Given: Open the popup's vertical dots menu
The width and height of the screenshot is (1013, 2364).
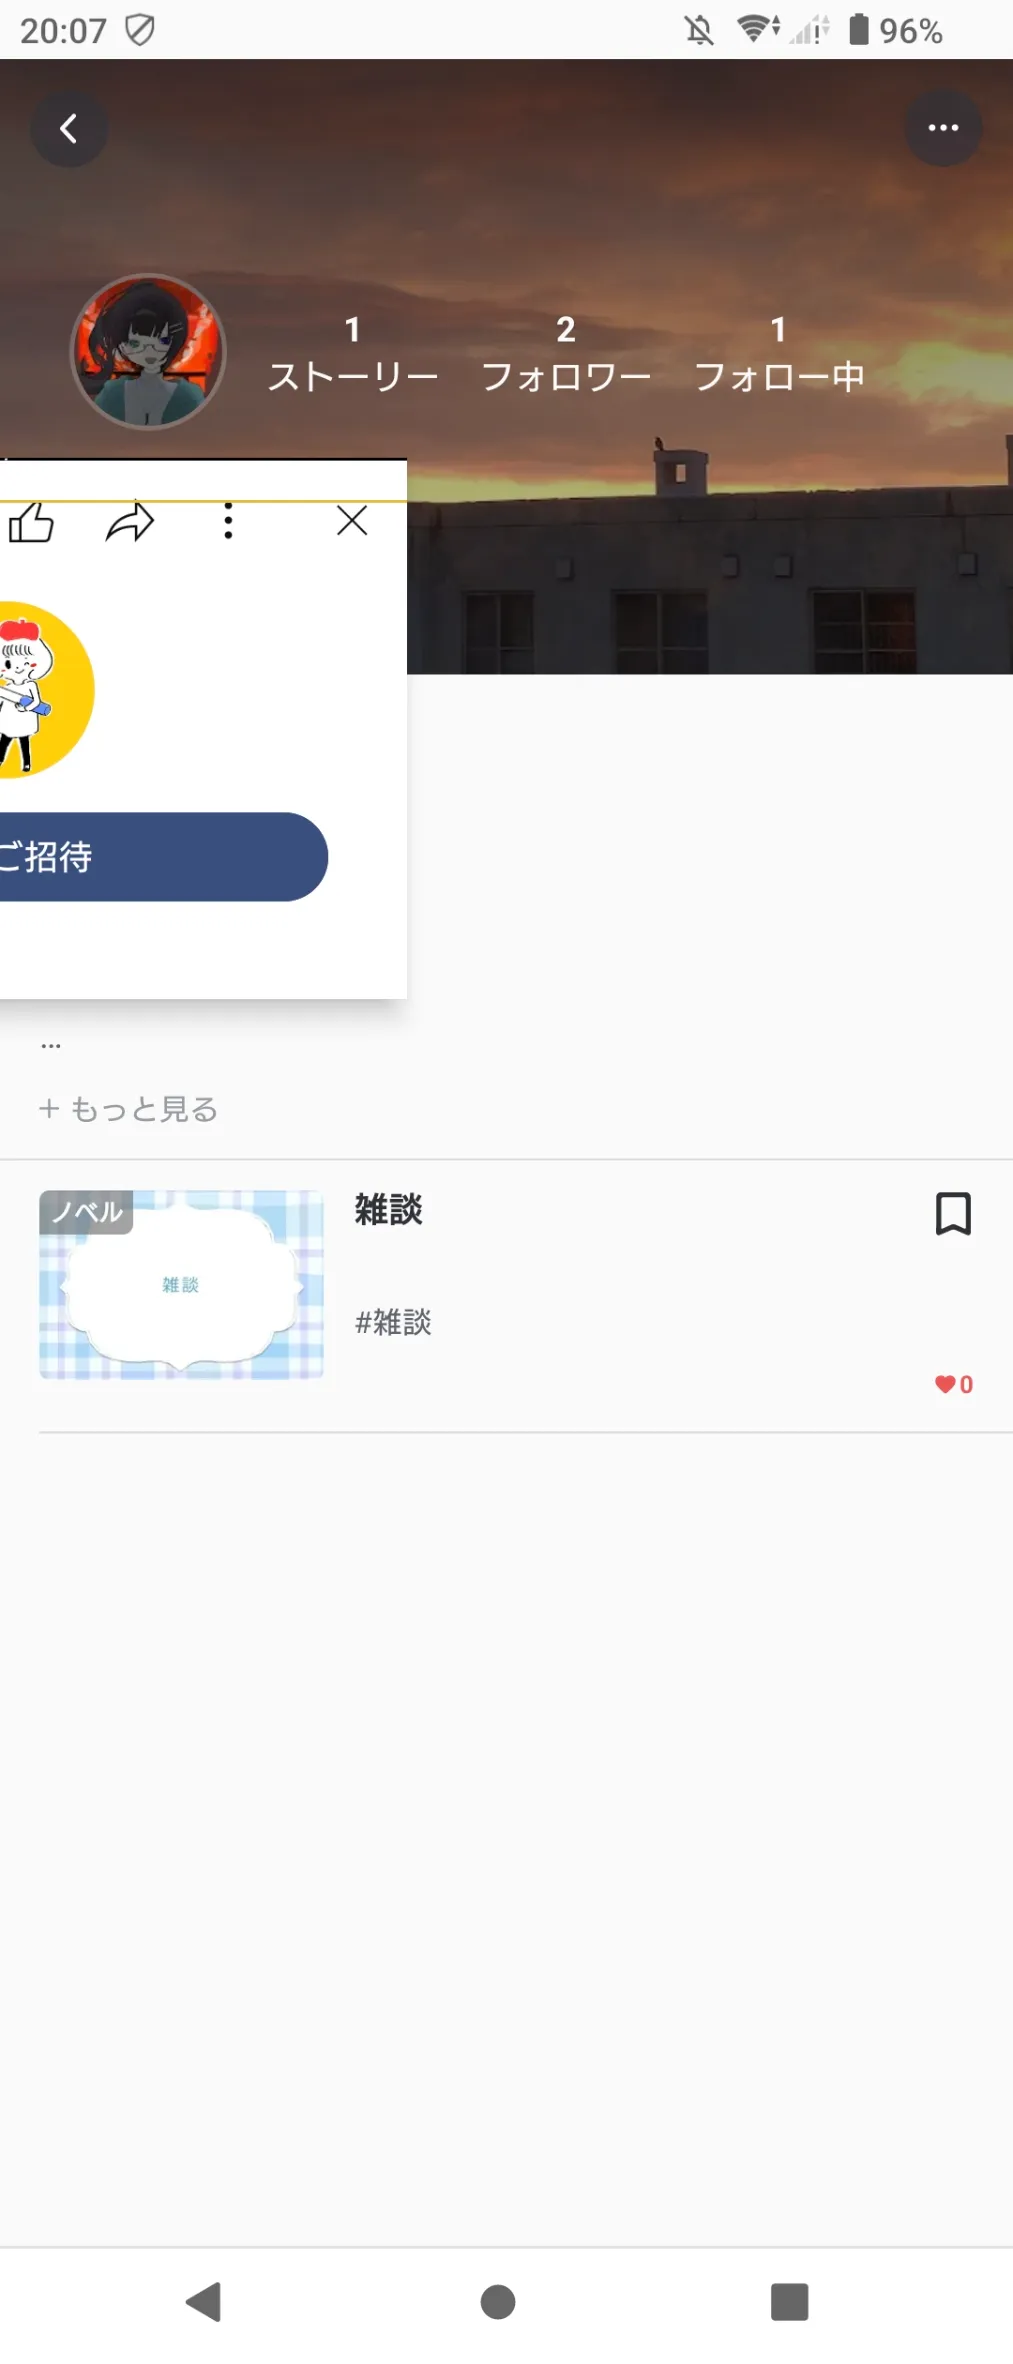Looking at the screenshot, I should (229, 521).
